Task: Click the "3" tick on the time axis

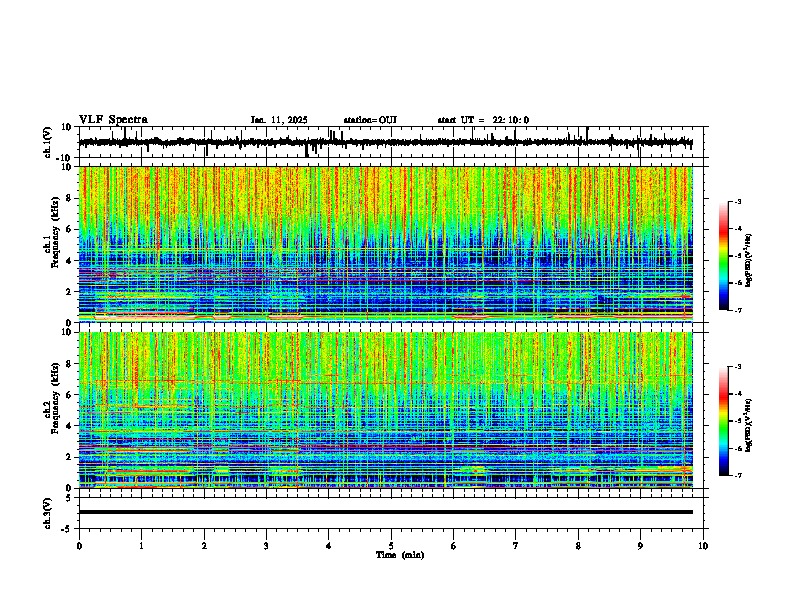Action: coord(266,546)
